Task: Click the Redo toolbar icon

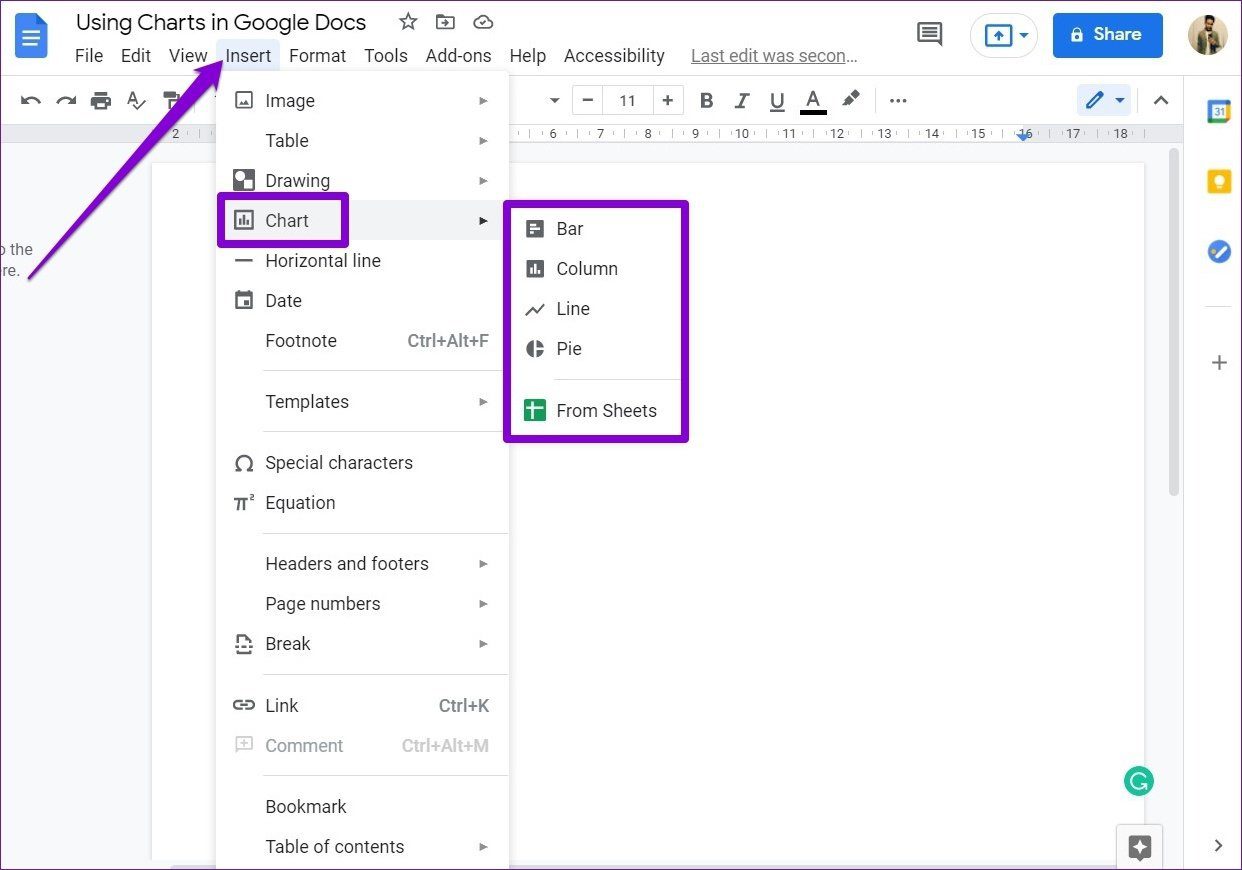Action: [x=66, y=100]
